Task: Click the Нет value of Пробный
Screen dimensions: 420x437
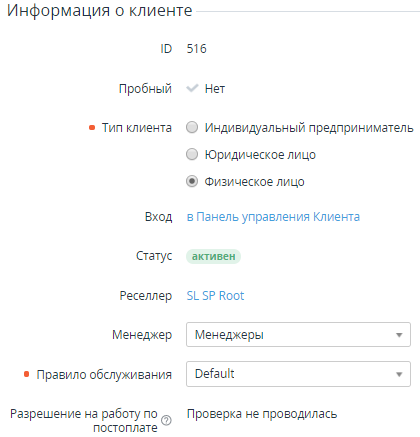Action: (215, 89)
